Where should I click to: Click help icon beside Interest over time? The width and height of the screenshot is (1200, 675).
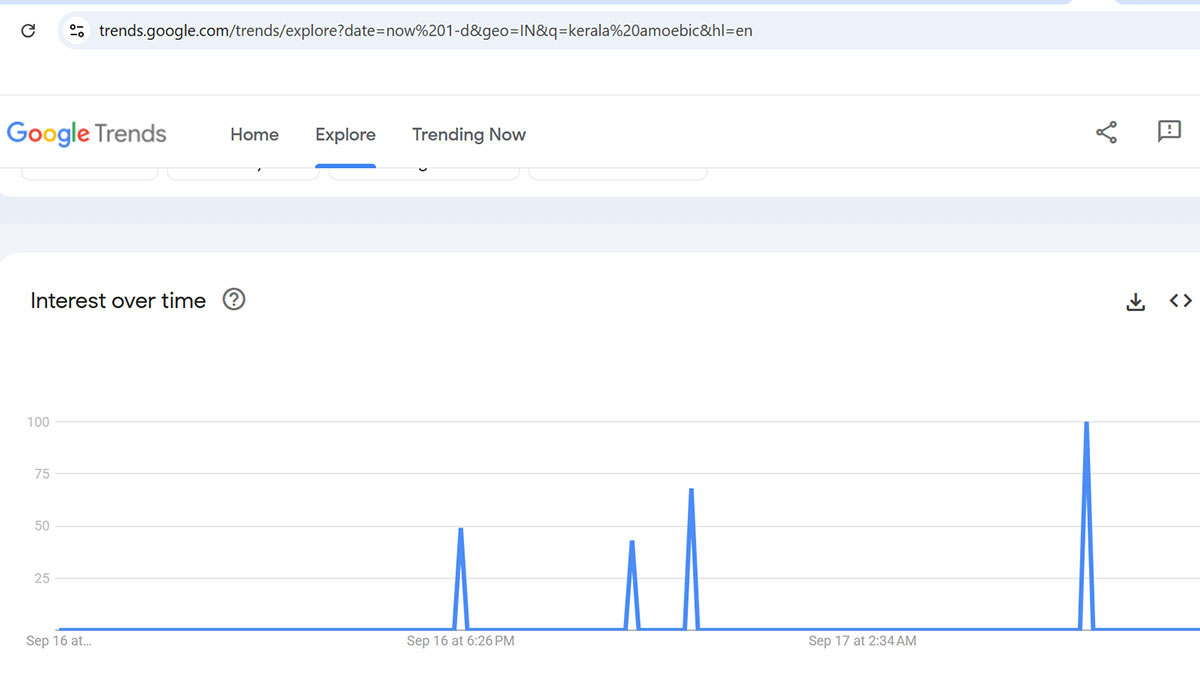234,300
